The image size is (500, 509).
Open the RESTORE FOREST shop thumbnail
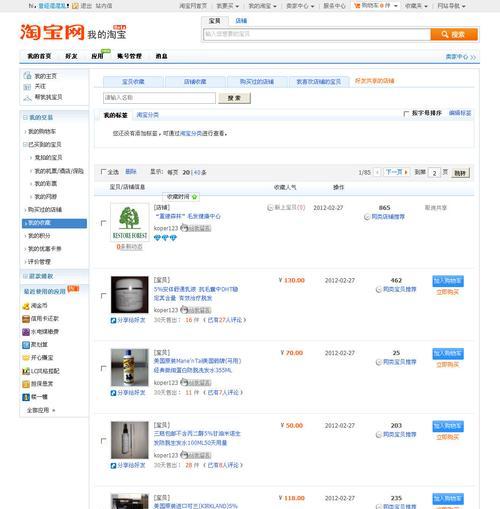click(x=130, y=222)
